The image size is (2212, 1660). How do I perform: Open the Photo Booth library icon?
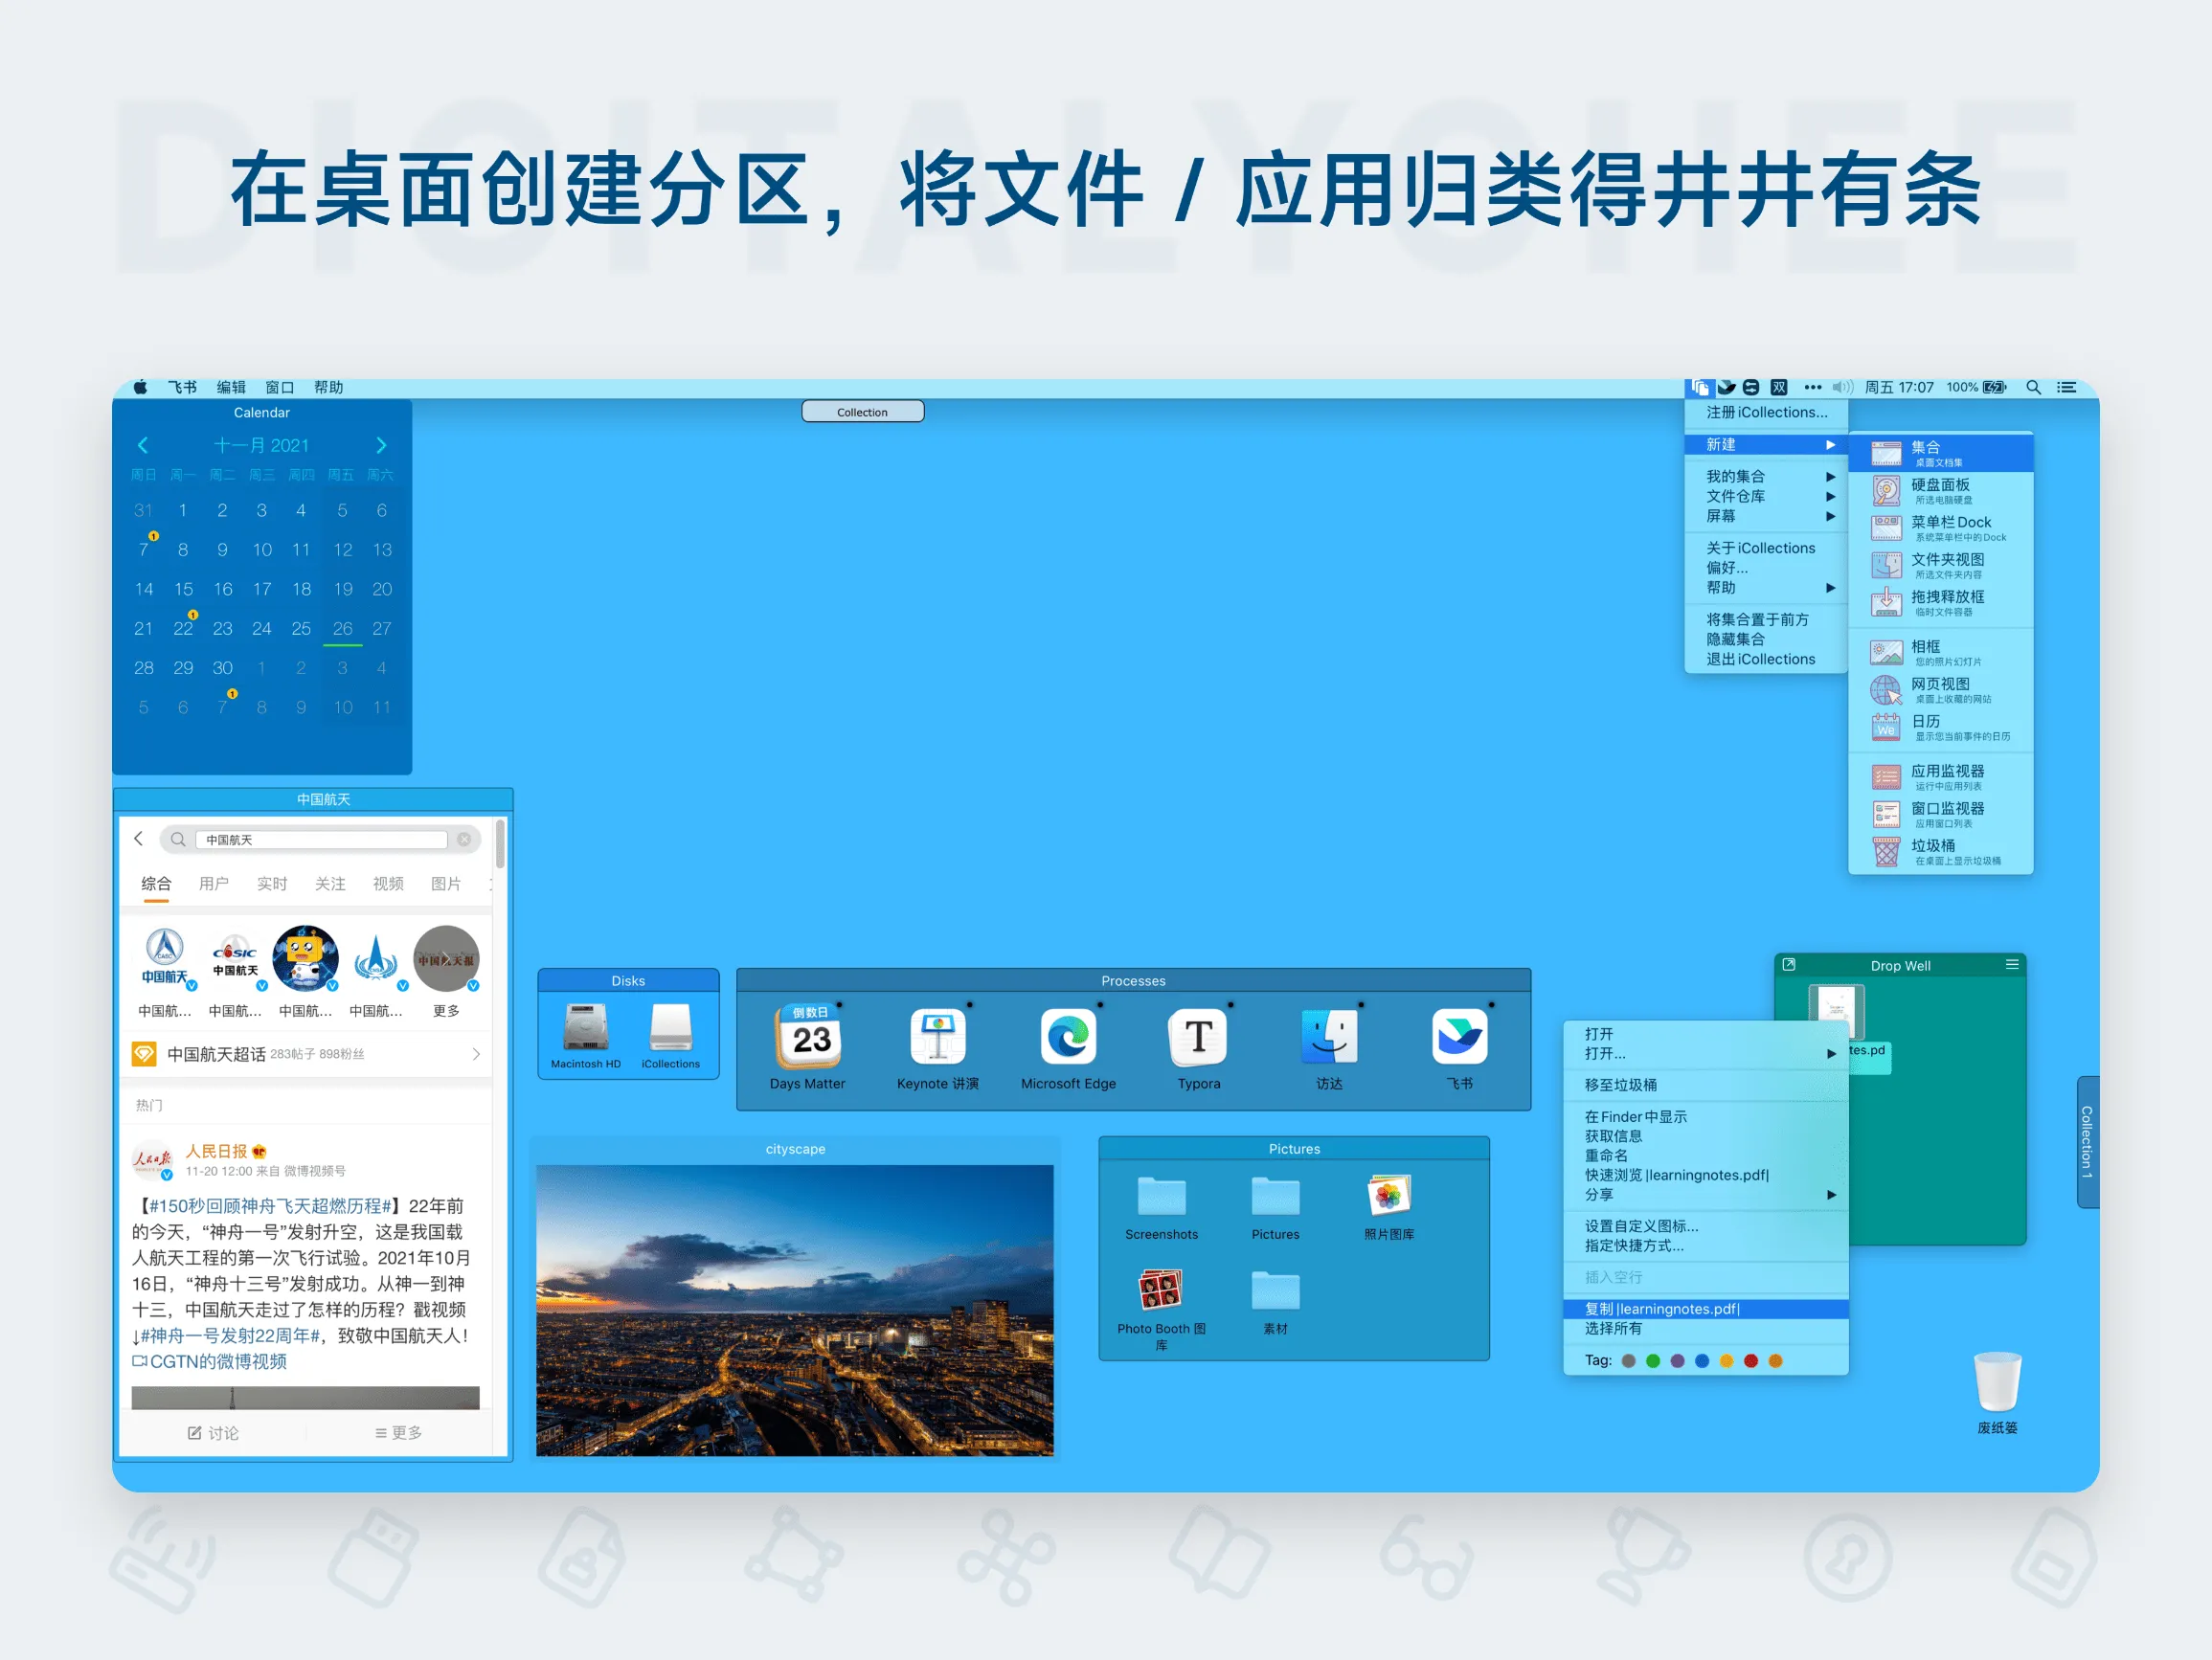(x=1160, y=1290)
